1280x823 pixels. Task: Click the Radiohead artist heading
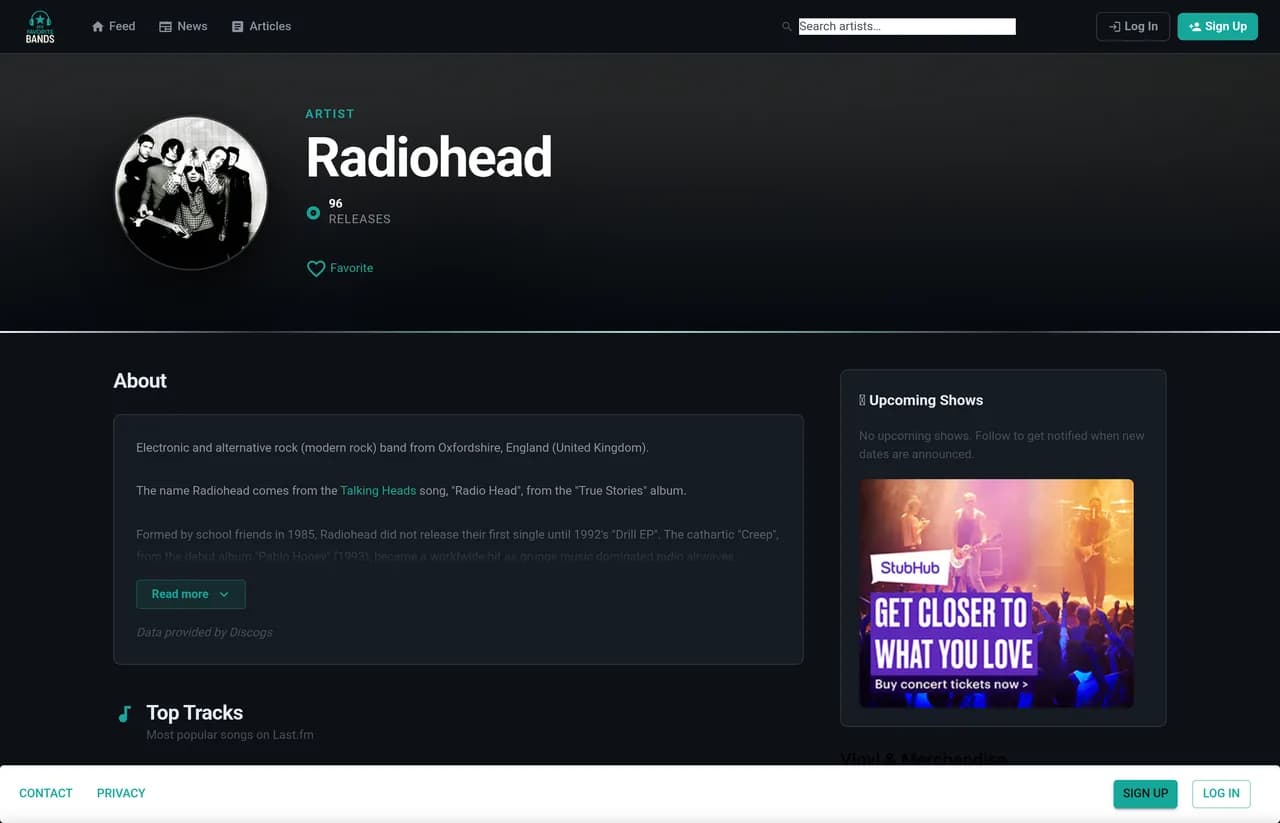429,157
